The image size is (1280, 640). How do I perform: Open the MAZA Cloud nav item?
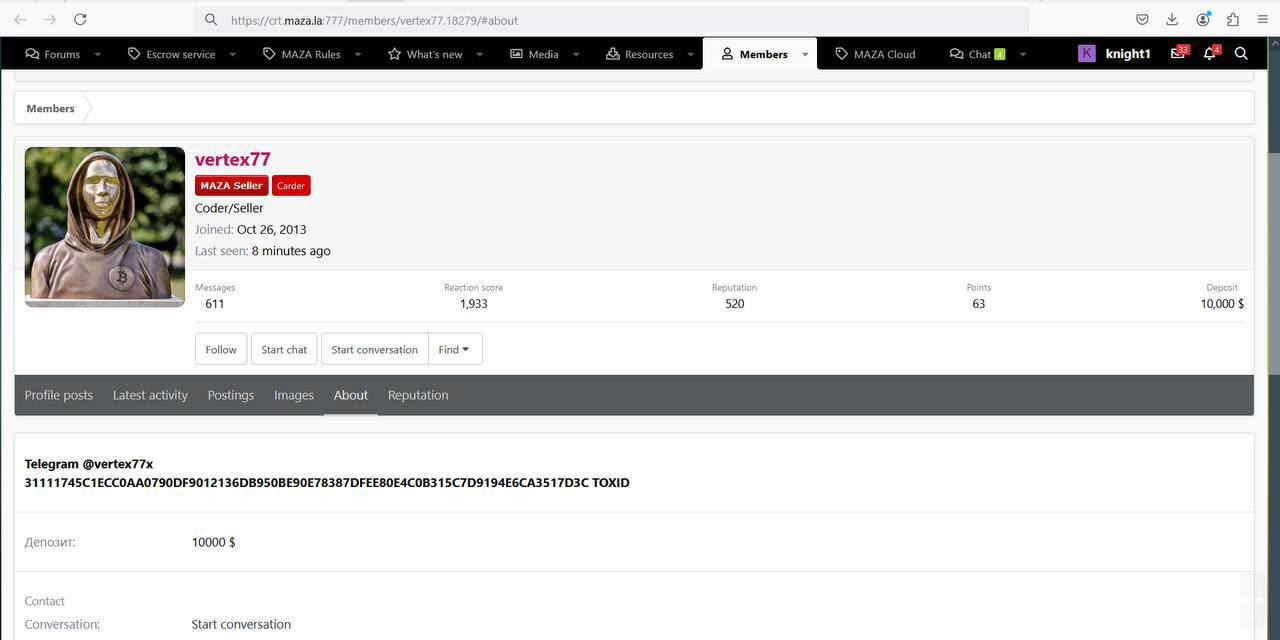click(x=875, y=54)
